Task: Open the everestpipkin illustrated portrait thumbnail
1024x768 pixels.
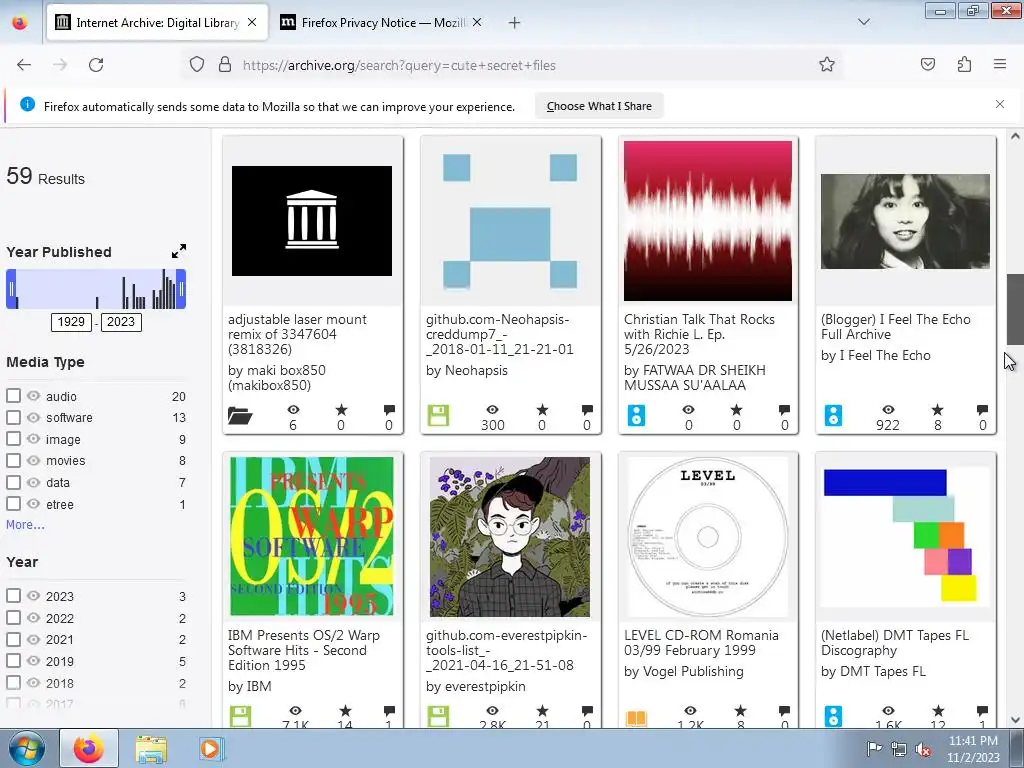Action: [x=509, y=536]
